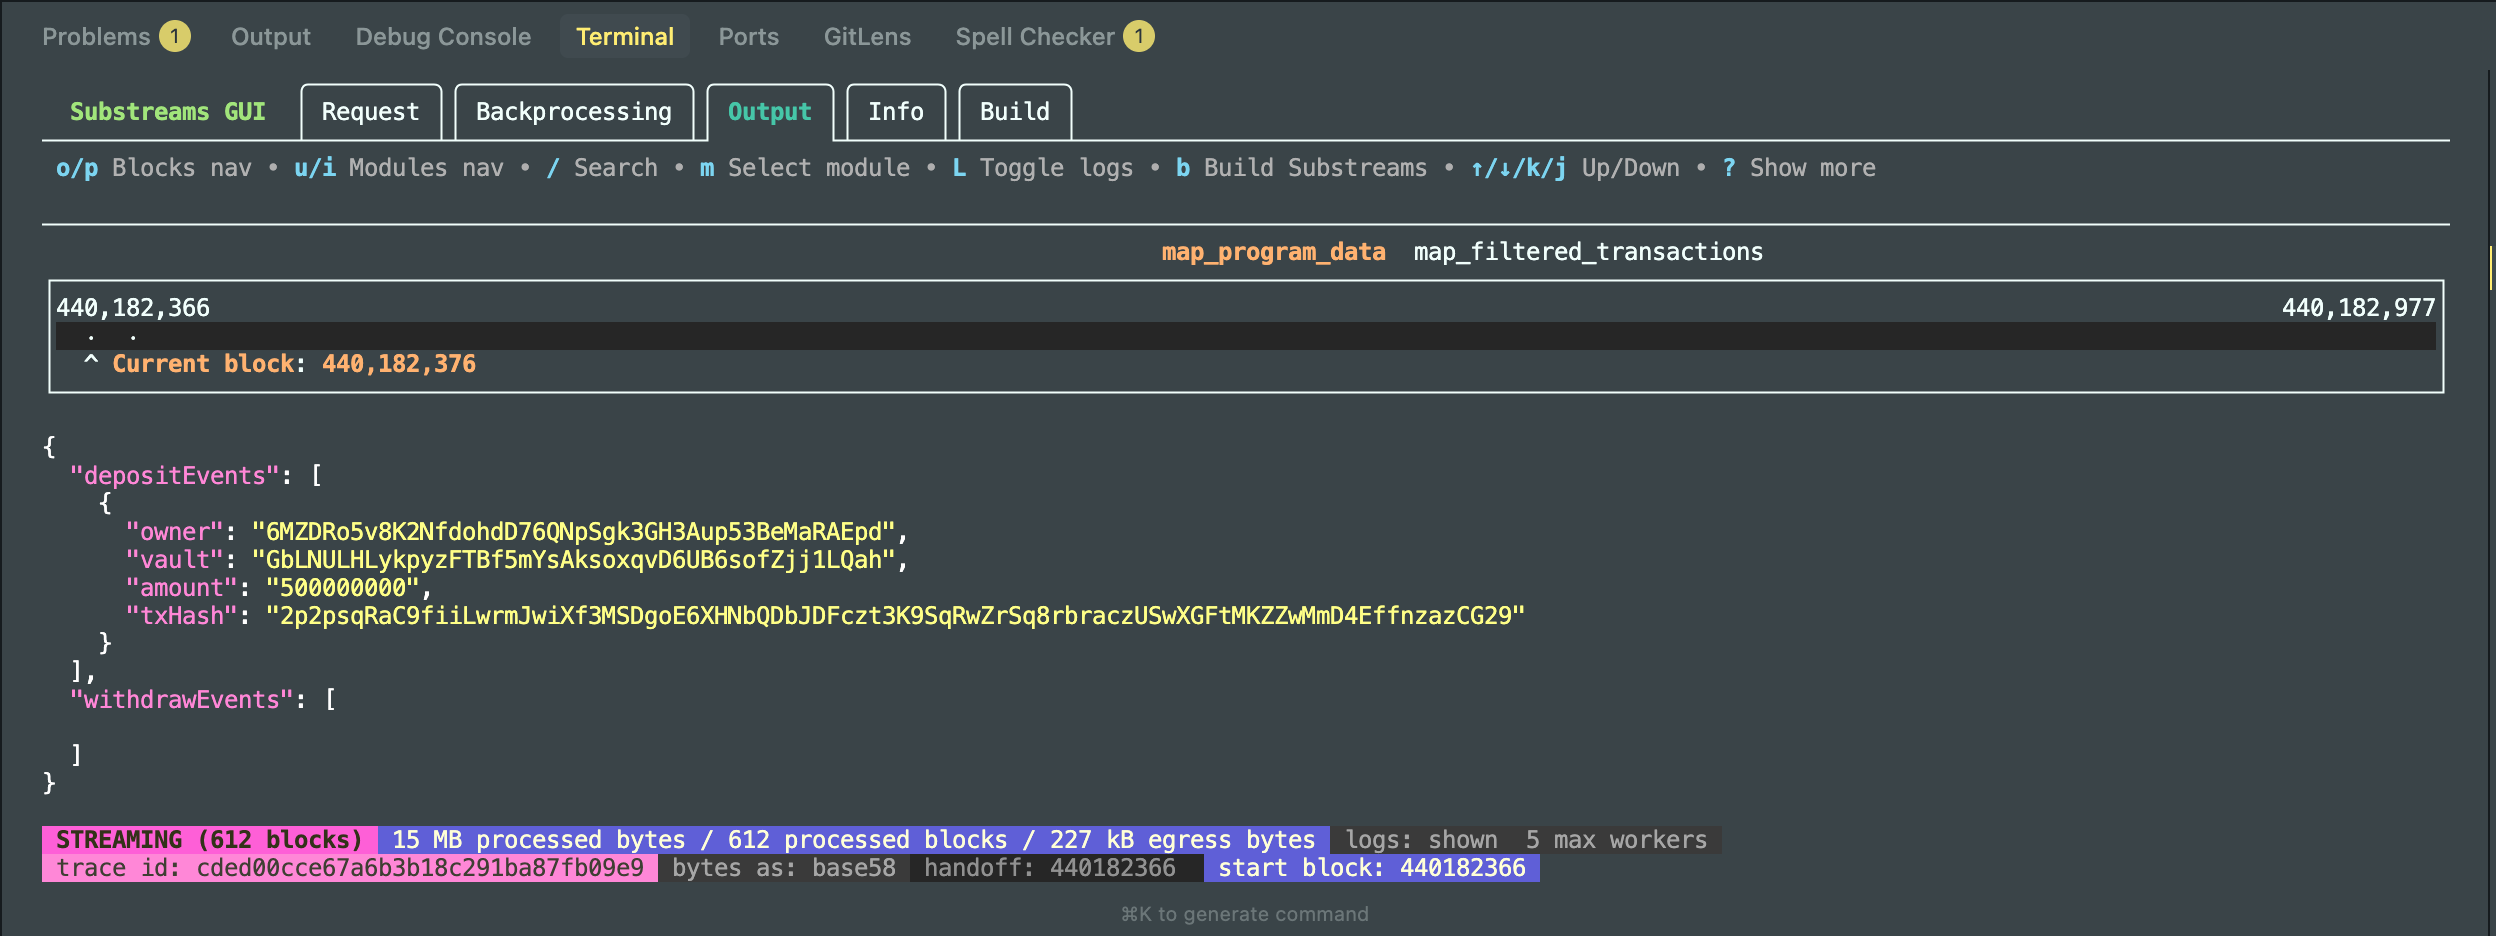Switch to the Debug Console tab
Viewport: 2496px width, 936px height.
[x=443, y=37]
